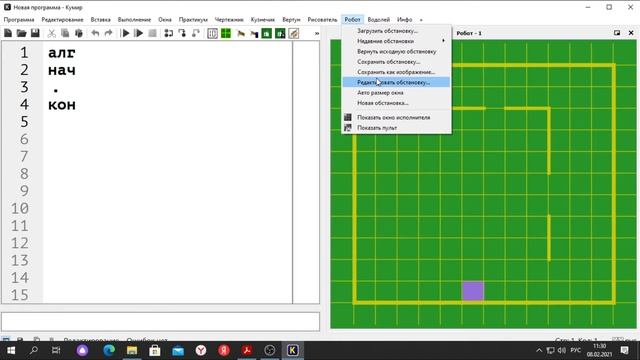Viewport: 640px width, 360px height.
Task: Detach the Robot panel window
Action: pyautogui.click(x=617, y=33)
